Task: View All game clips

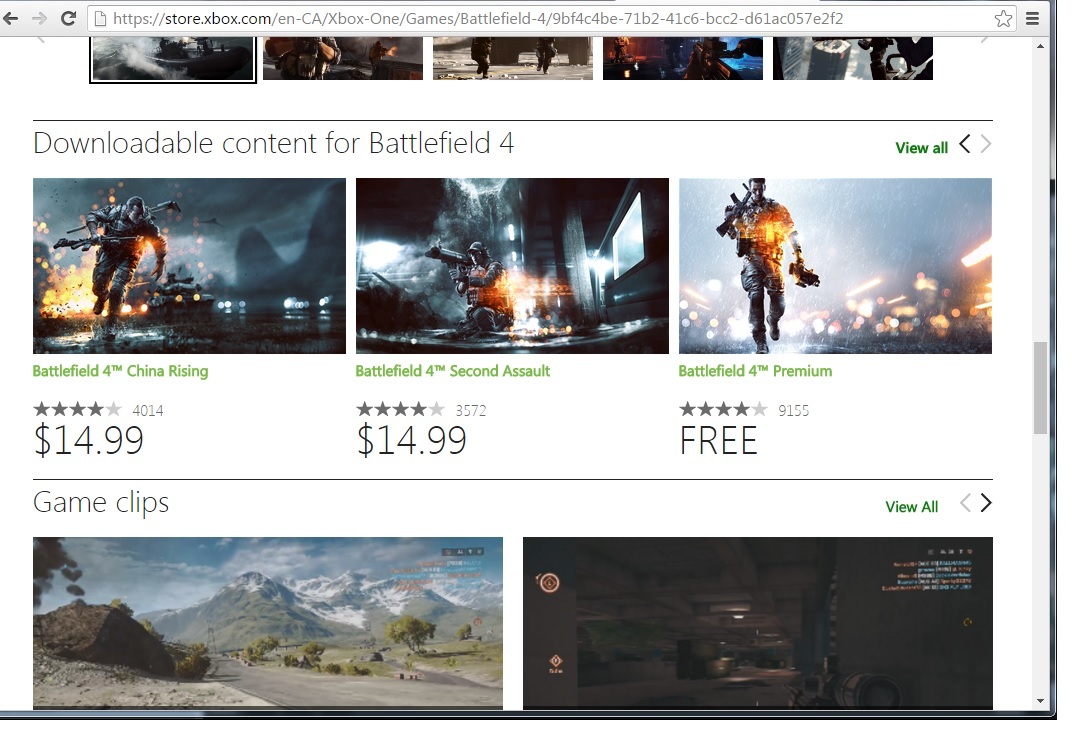Action: point(911,506)
